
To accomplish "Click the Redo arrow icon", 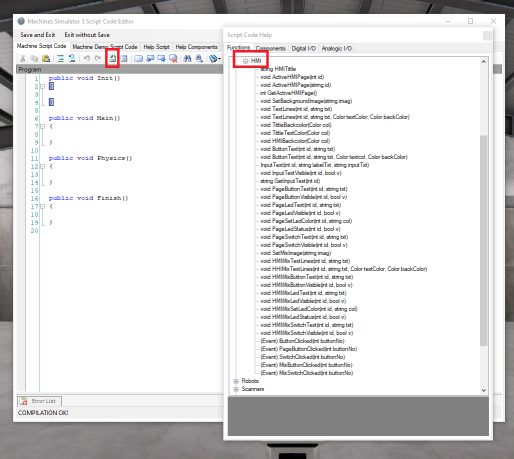I will tap(98, 59).
